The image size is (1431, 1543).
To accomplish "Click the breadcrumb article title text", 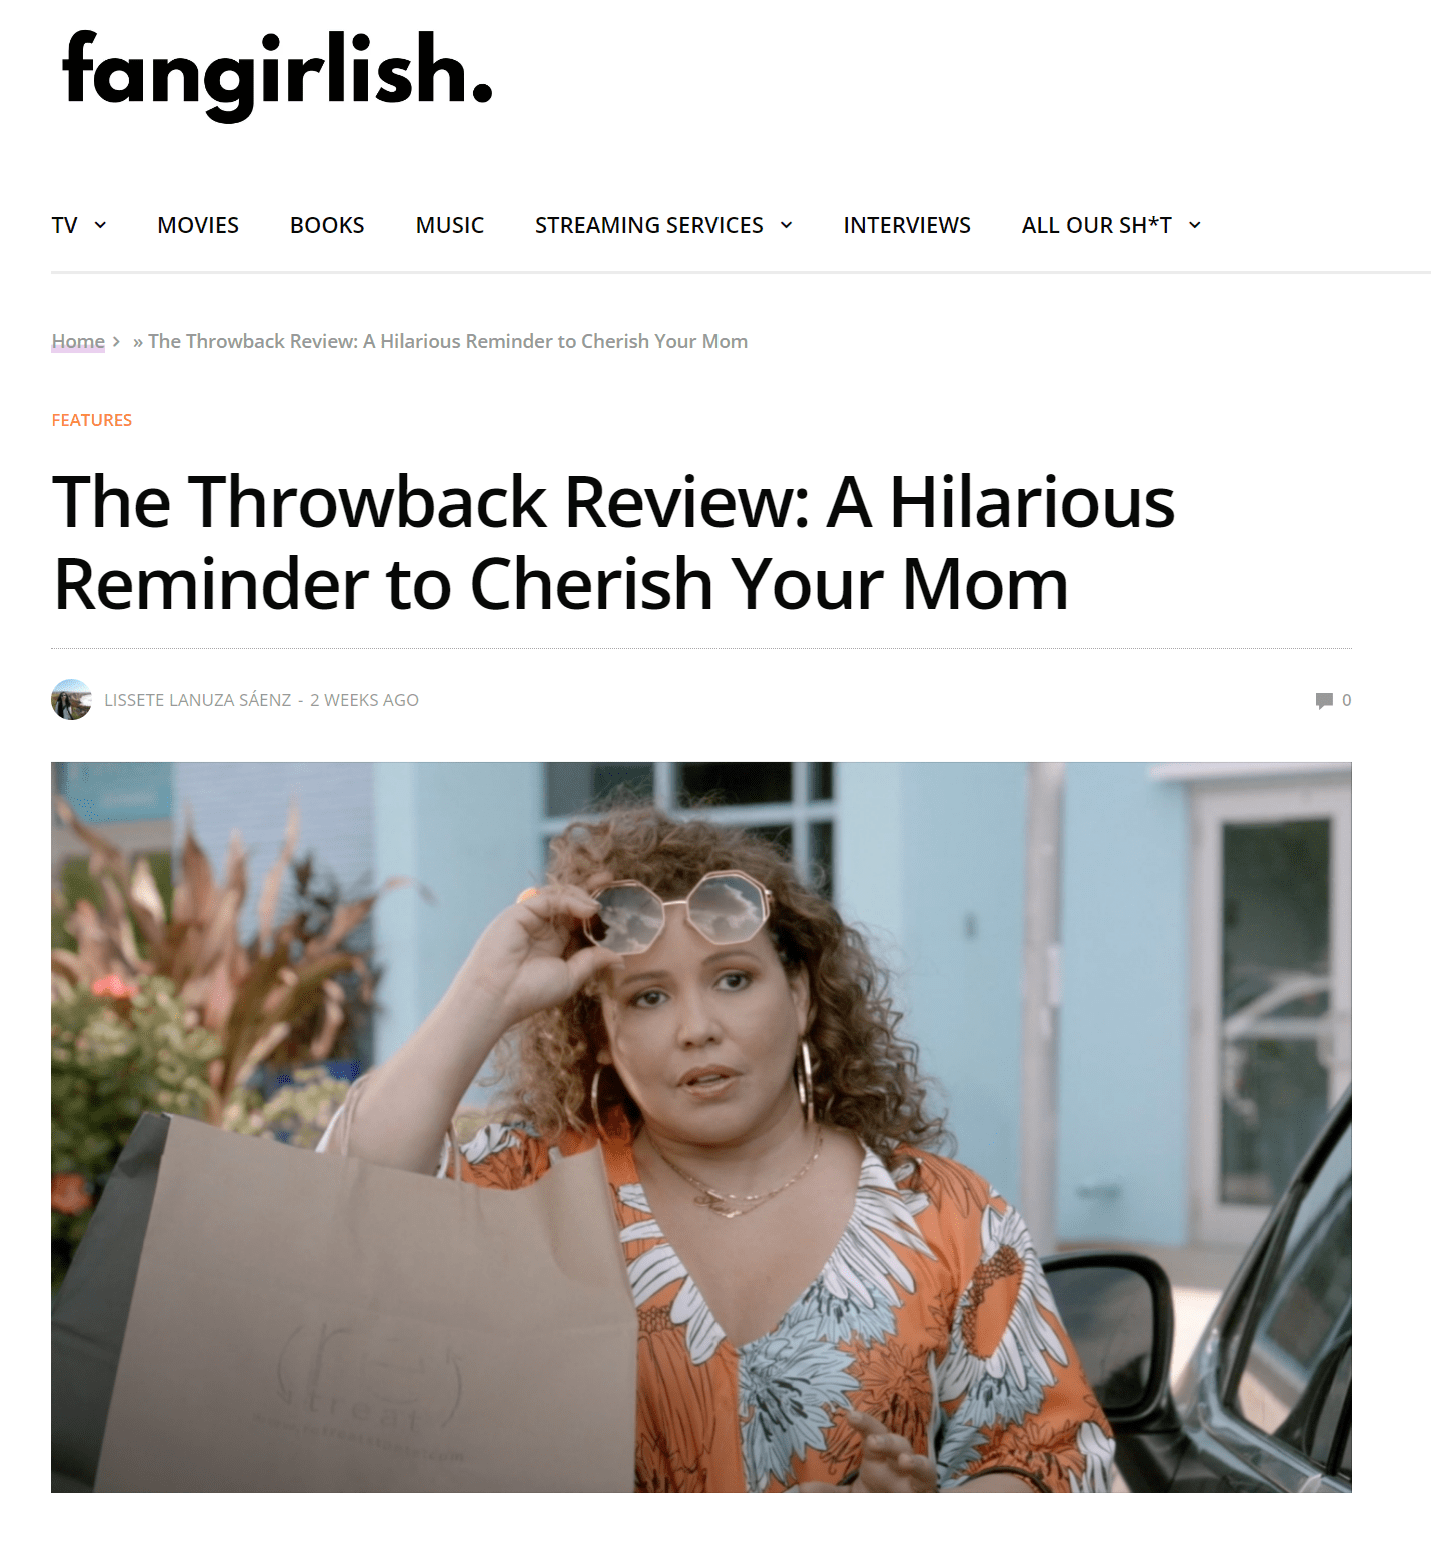I will pos(448,341).
